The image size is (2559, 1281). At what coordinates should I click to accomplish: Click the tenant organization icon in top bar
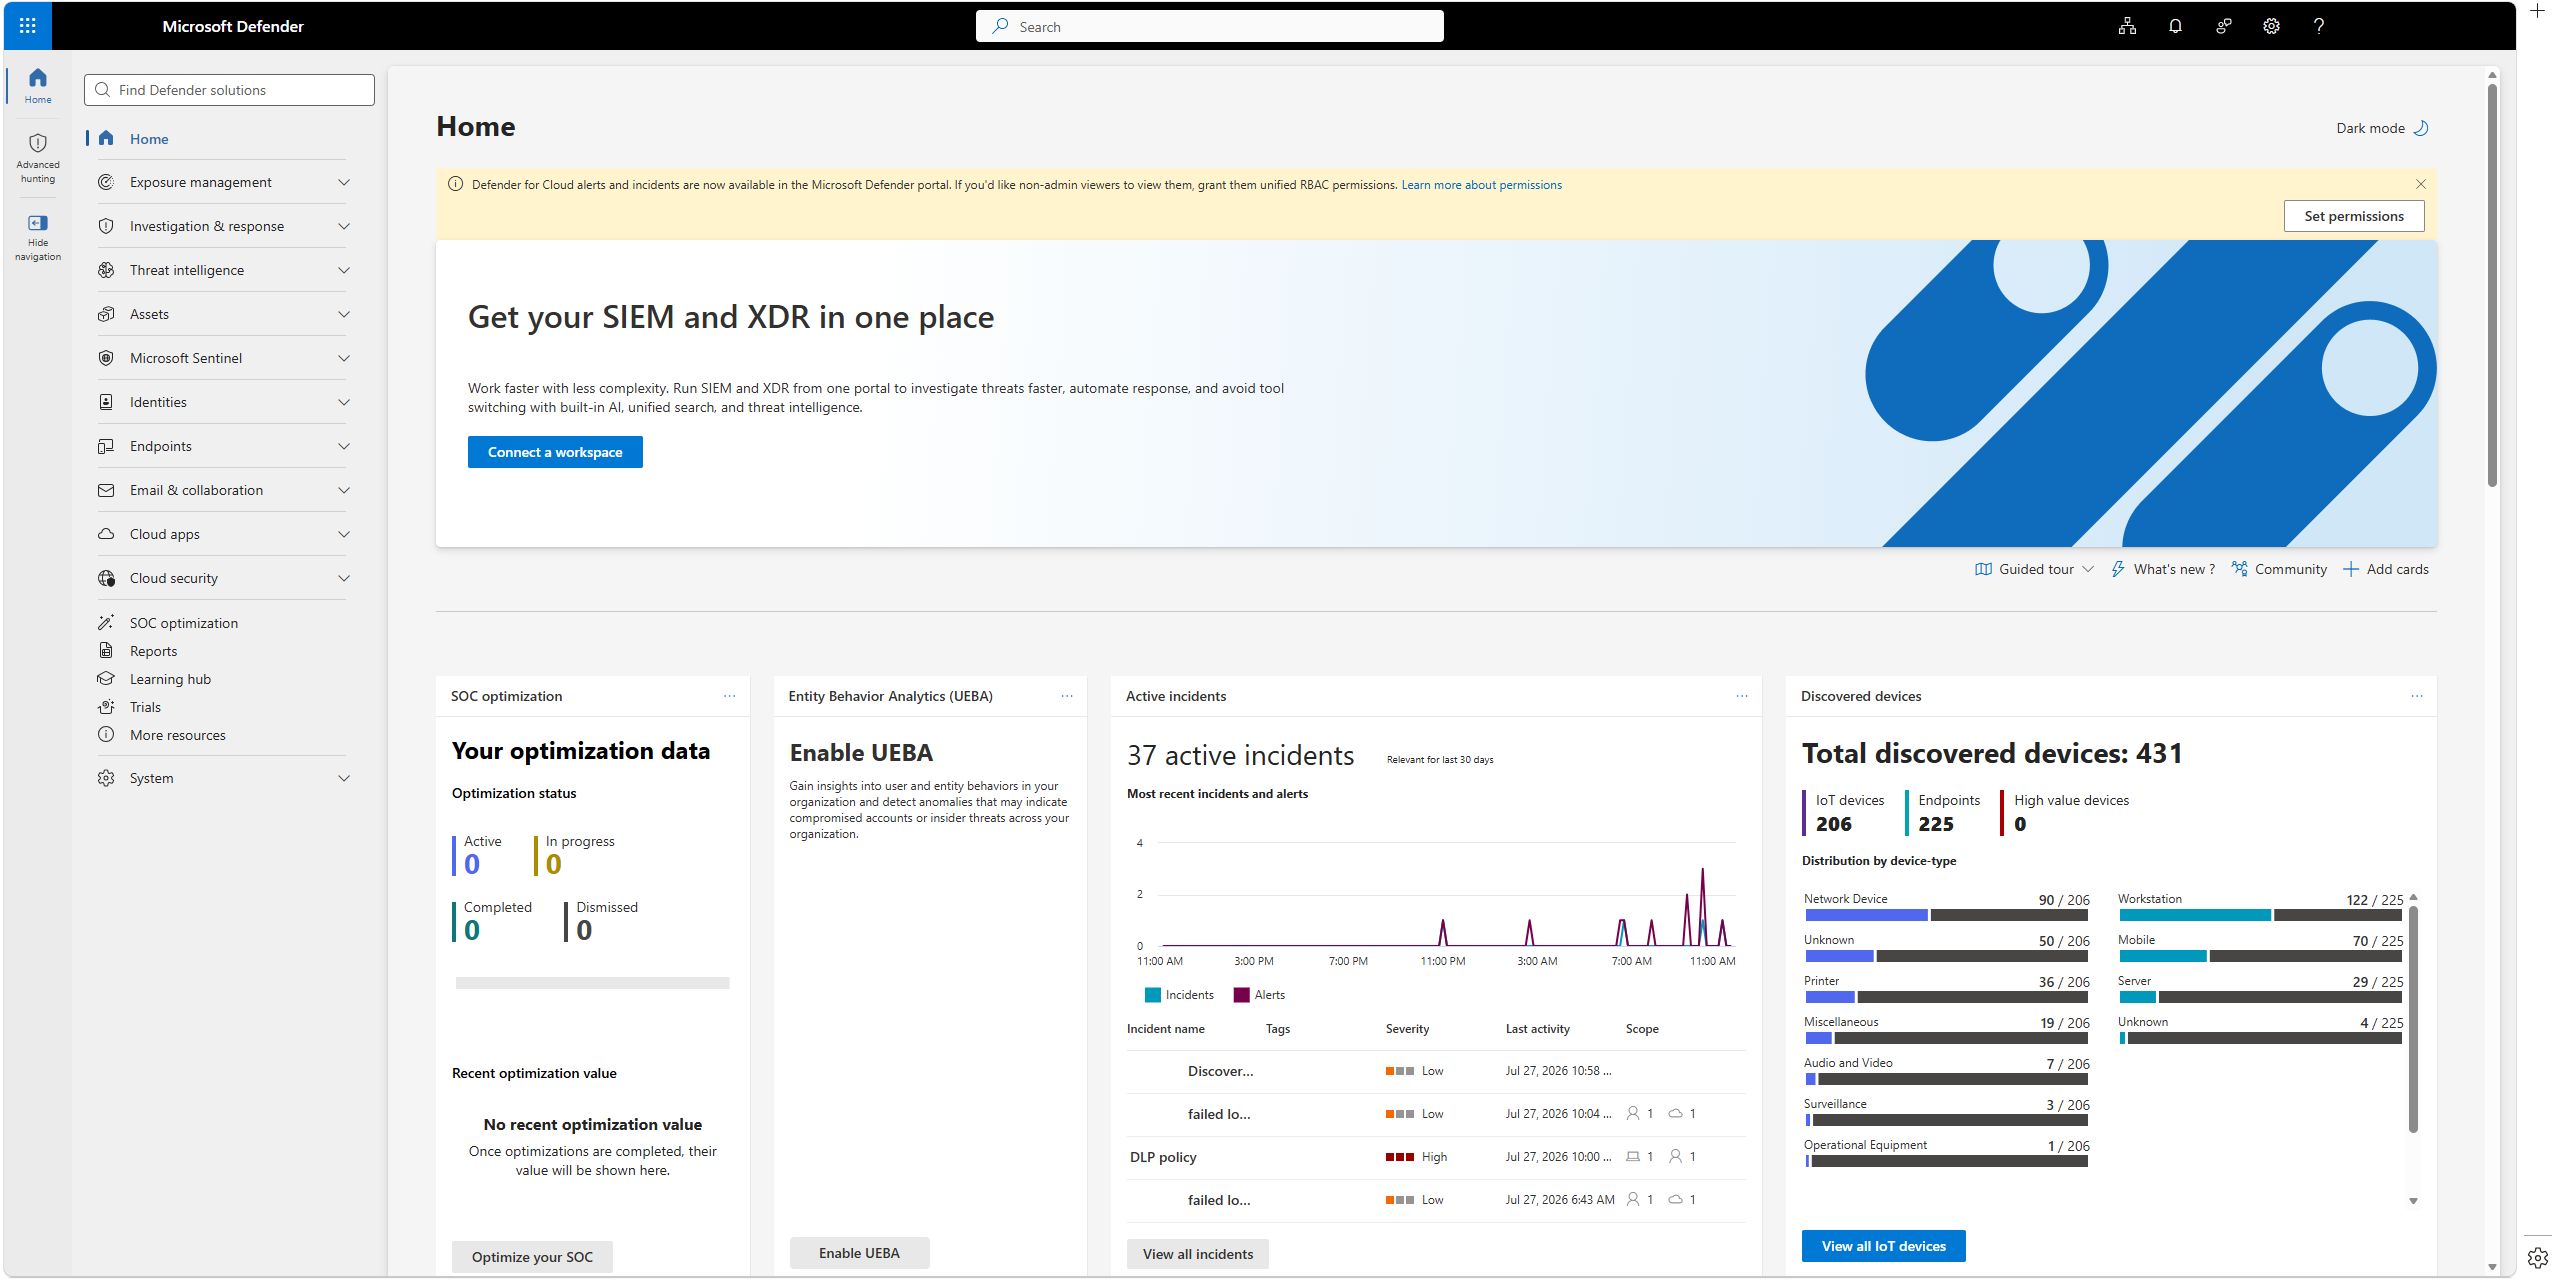pos(2127,26)
